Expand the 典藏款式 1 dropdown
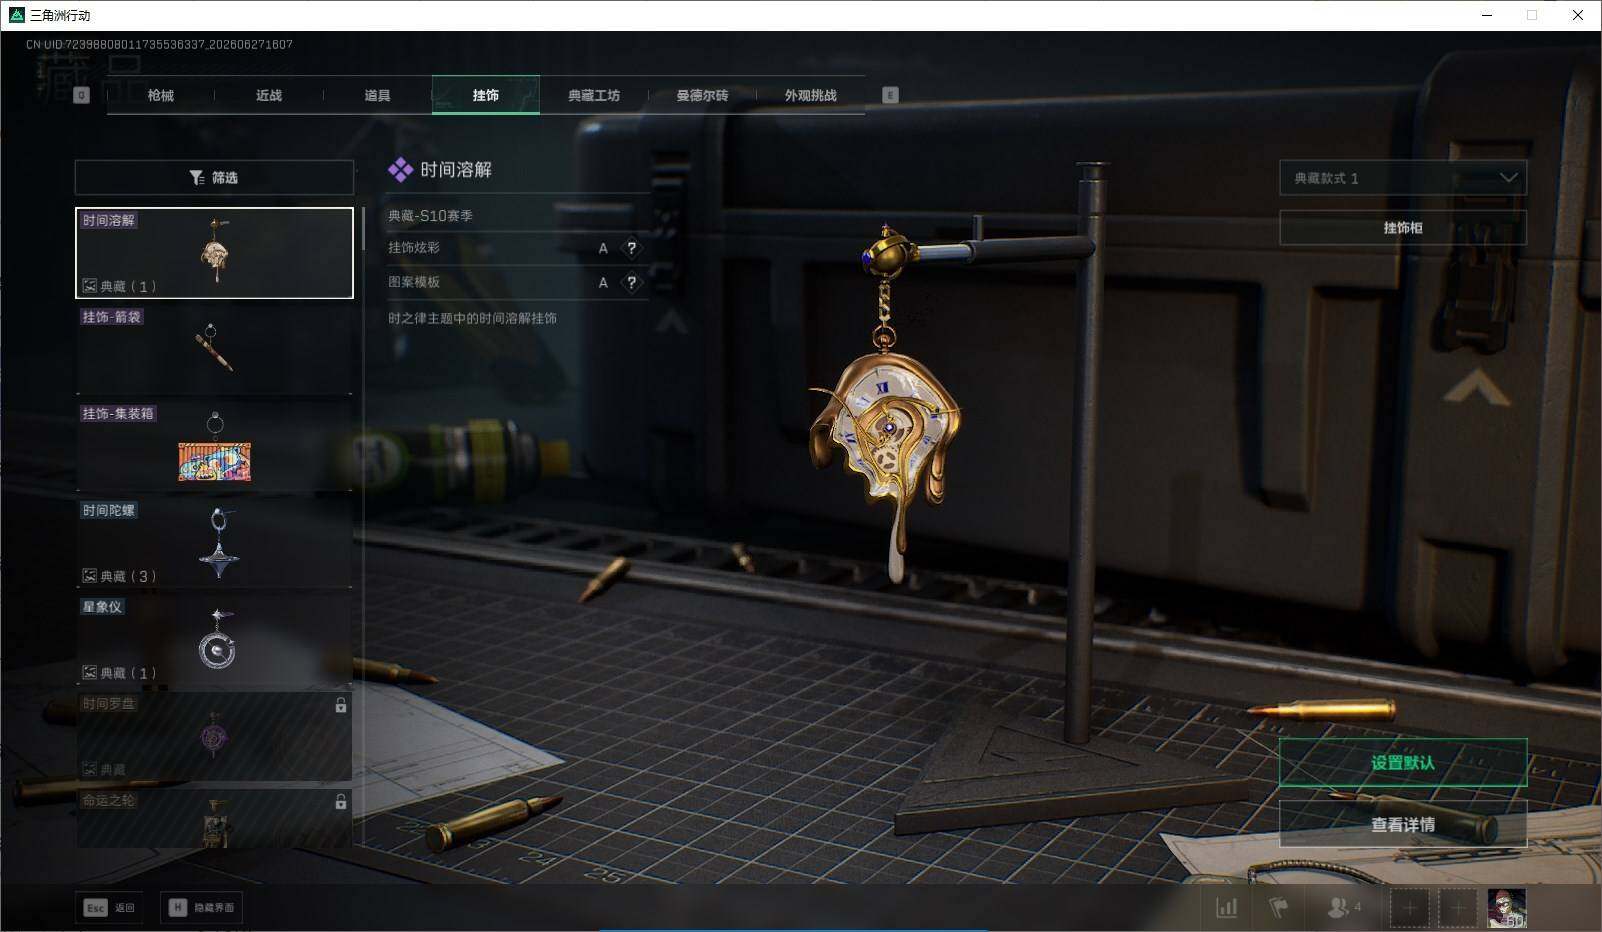The image size is (1602, 932). coord(1403,178)
